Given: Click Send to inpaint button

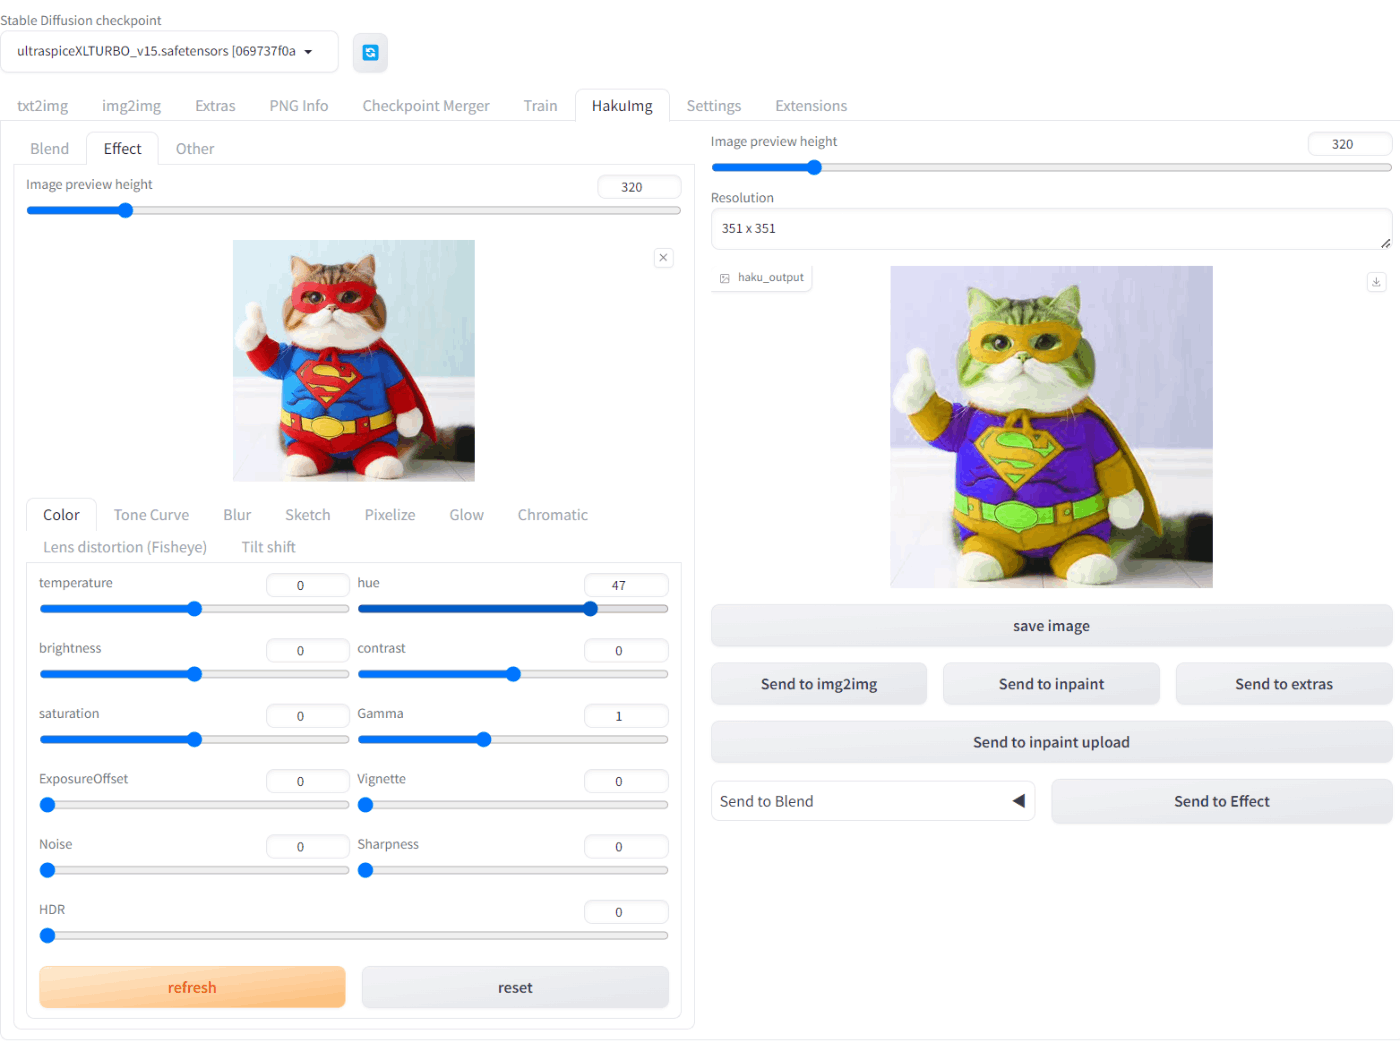Looking at the screenshot, I should point(1051,684).
